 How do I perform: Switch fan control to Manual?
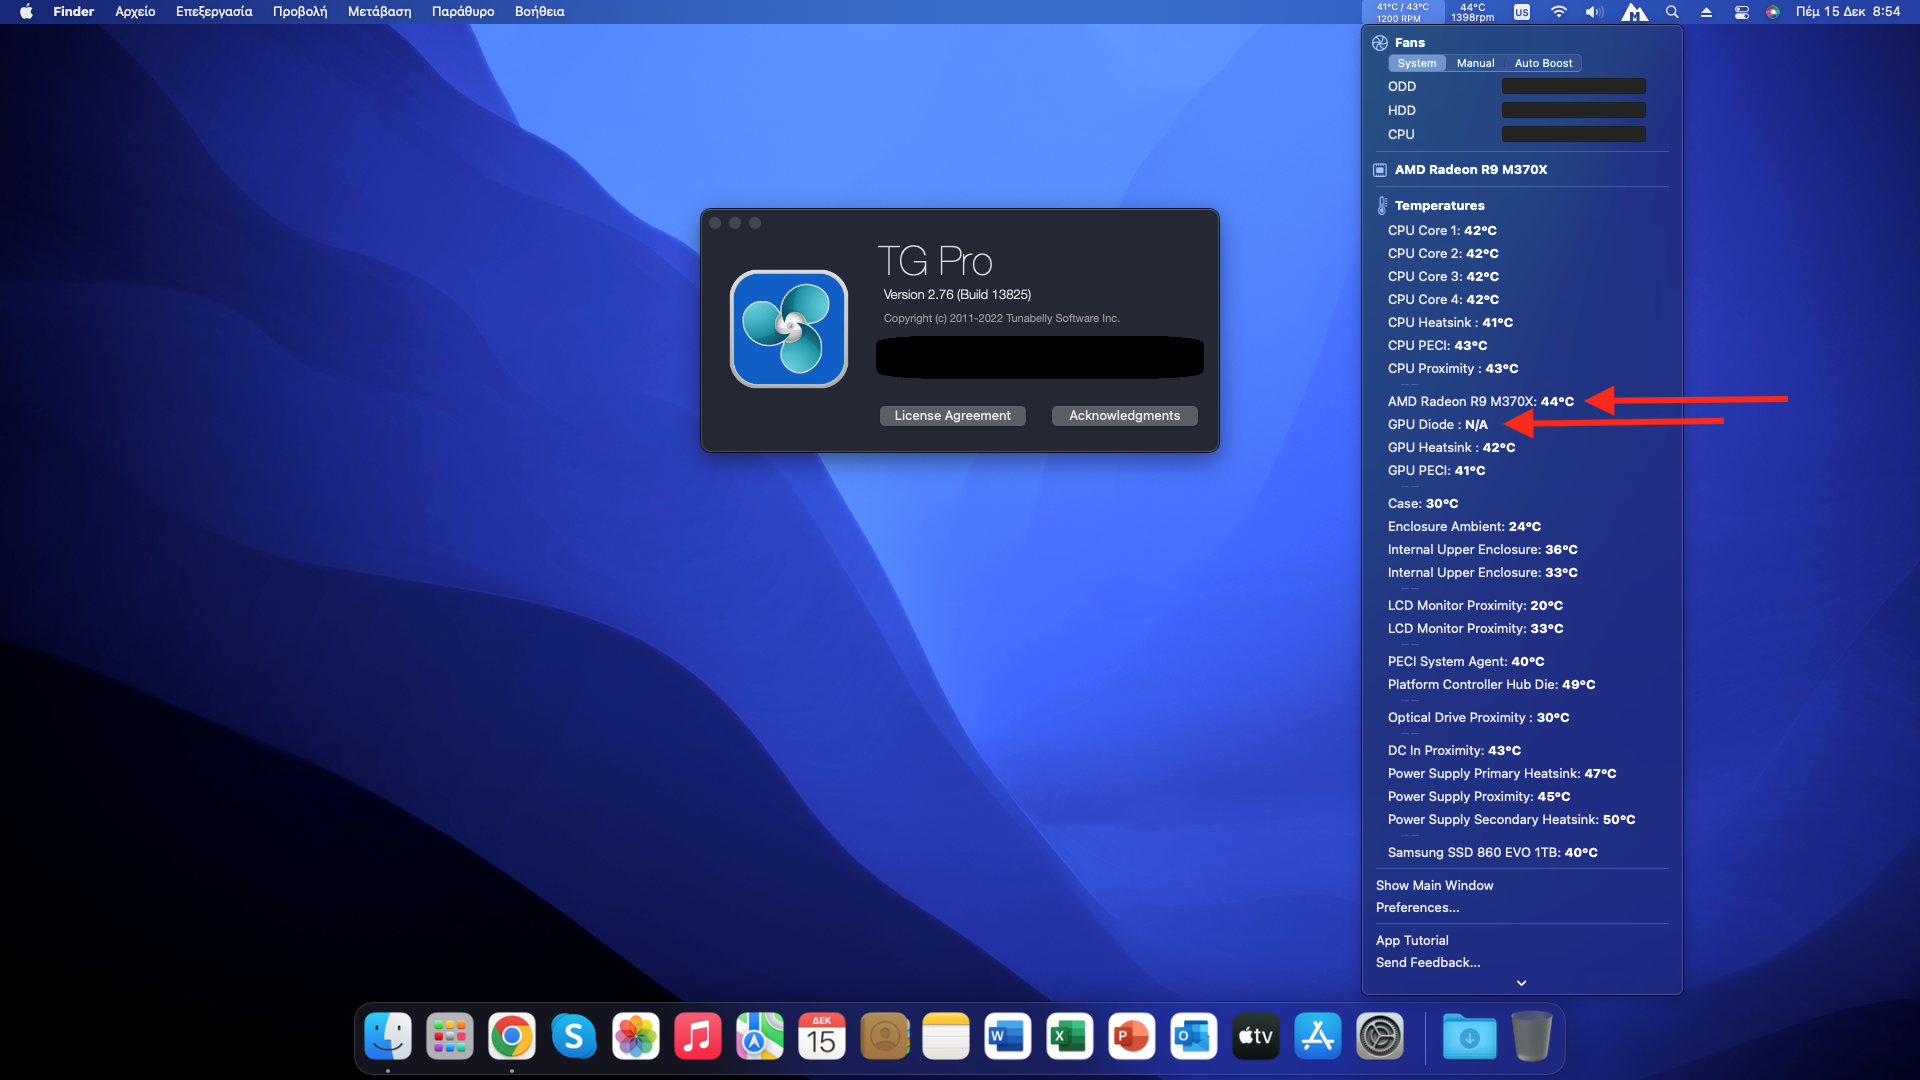pos(1475,63)
